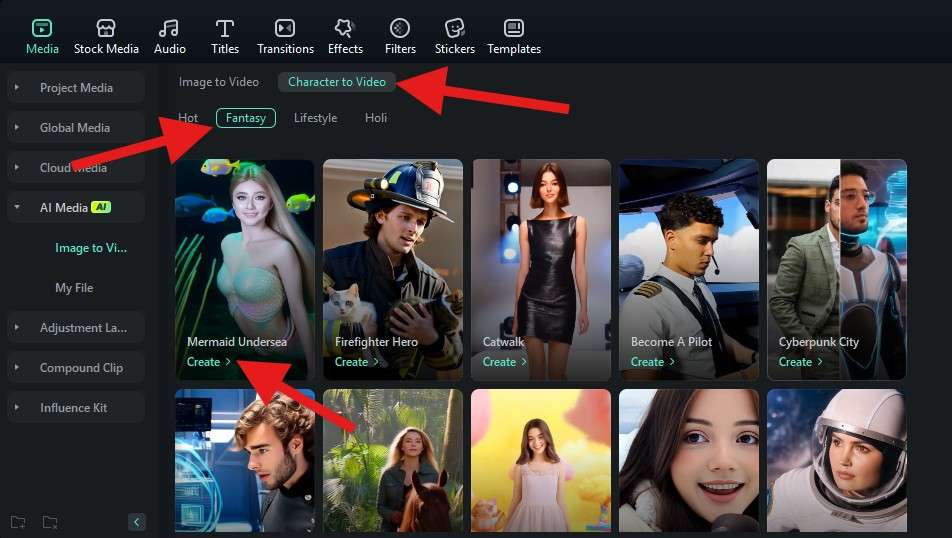
Task: Click the Become A Pilot title text
Action: [671, 342]
